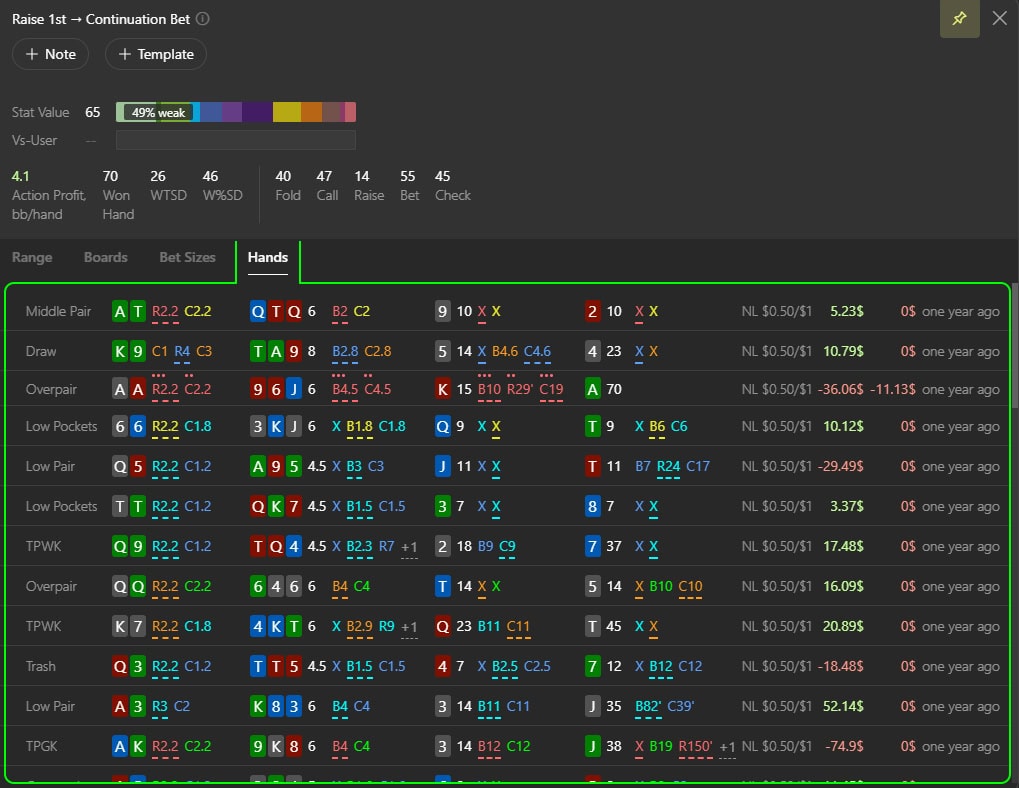Select the Boards tab

(106, 257)
